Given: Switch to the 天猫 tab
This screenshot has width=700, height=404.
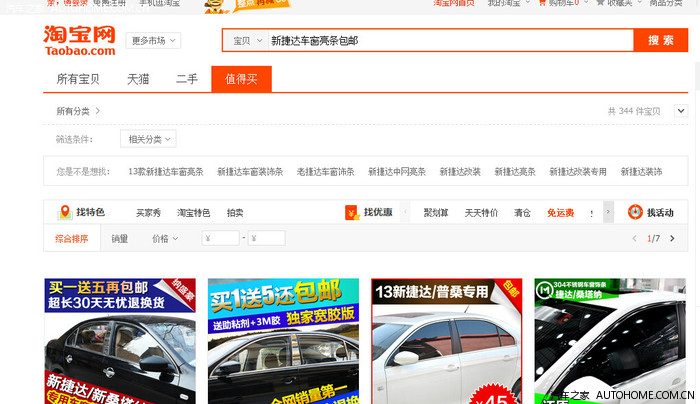Looking at the screenshot, I should 137,79.
